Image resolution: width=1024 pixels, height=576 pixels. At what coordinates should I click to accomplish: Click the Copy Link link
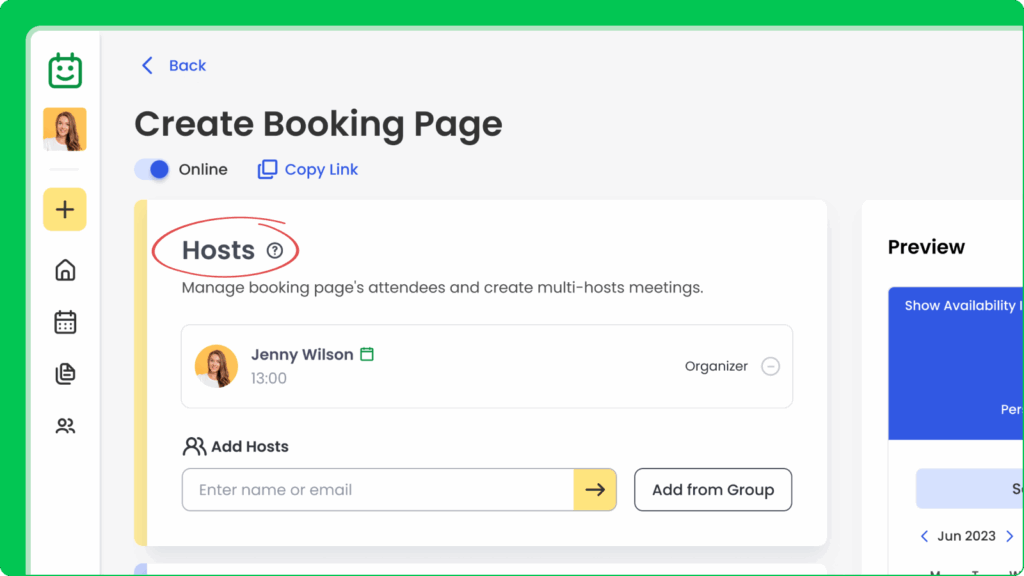pyautogui.click(x=308, y=170)
